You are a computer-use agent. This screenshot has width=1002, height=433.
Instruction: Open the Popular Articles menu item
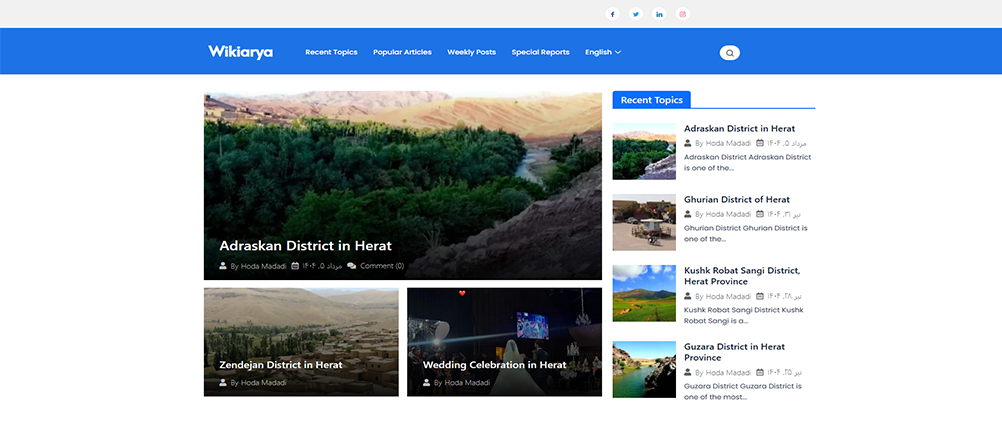click(402, 52)
